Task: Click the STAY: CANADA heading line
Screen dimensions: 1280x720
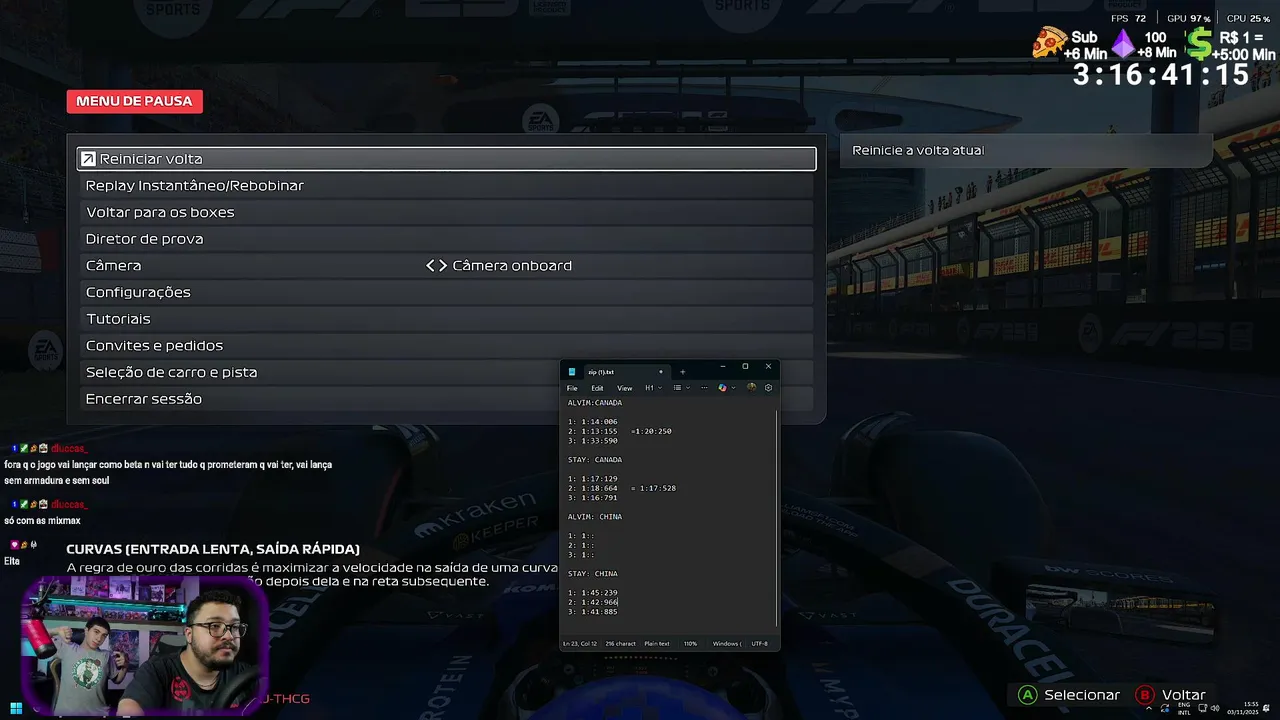Action: (x=594, y=460)
